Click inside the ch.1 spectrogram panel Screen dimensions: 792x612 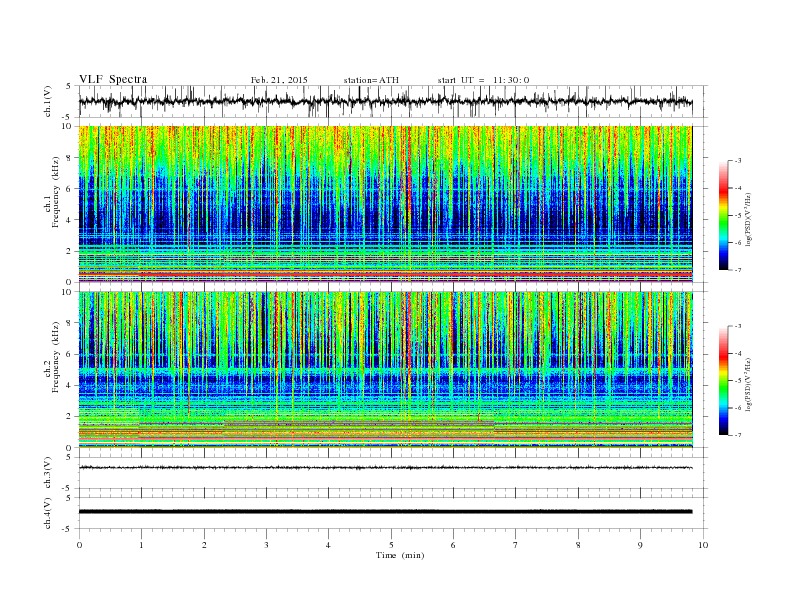point(386,204)
